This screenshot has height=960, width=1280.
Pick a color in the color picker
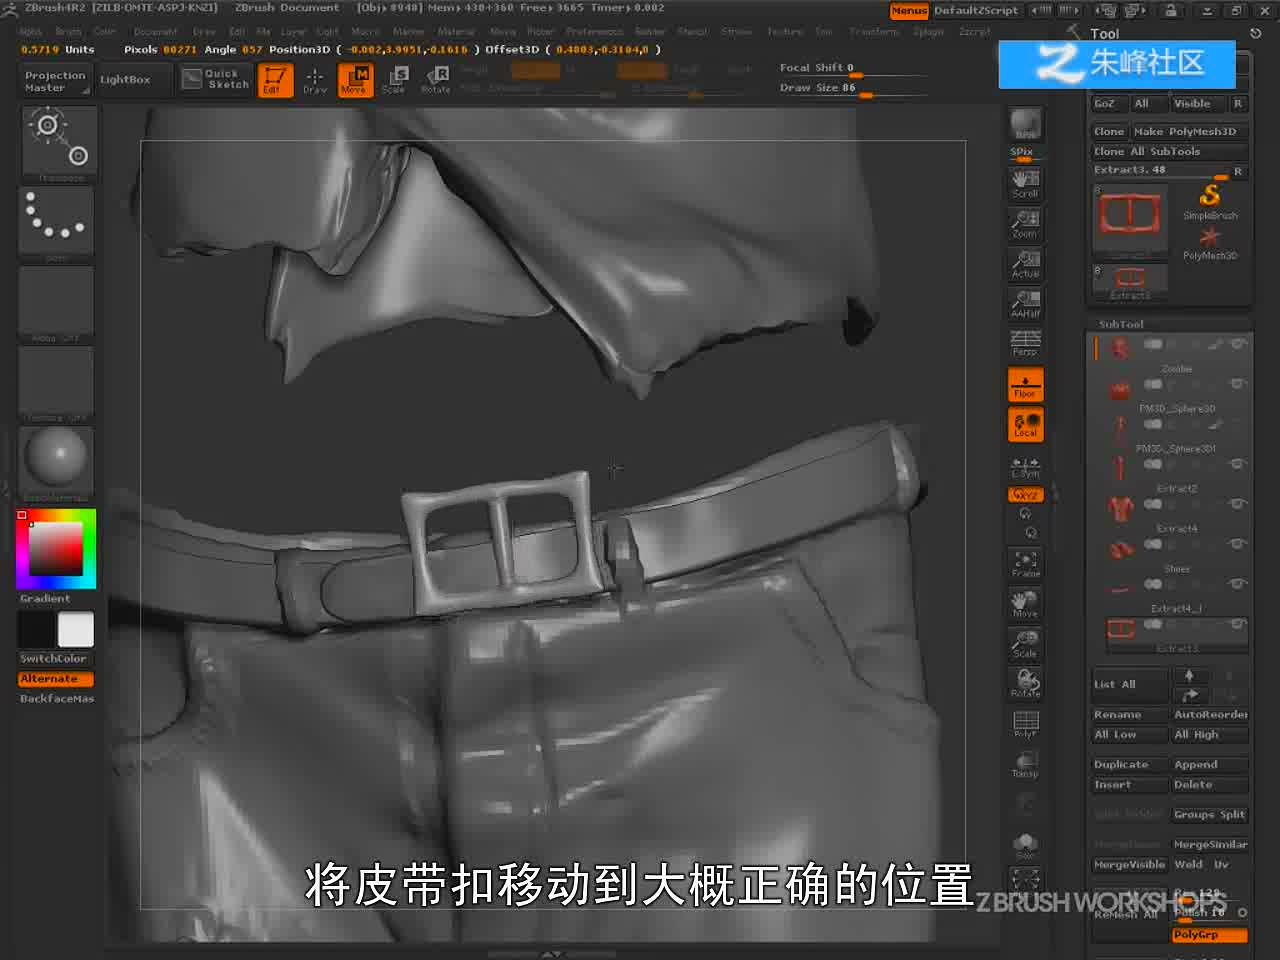coord(56,548)
